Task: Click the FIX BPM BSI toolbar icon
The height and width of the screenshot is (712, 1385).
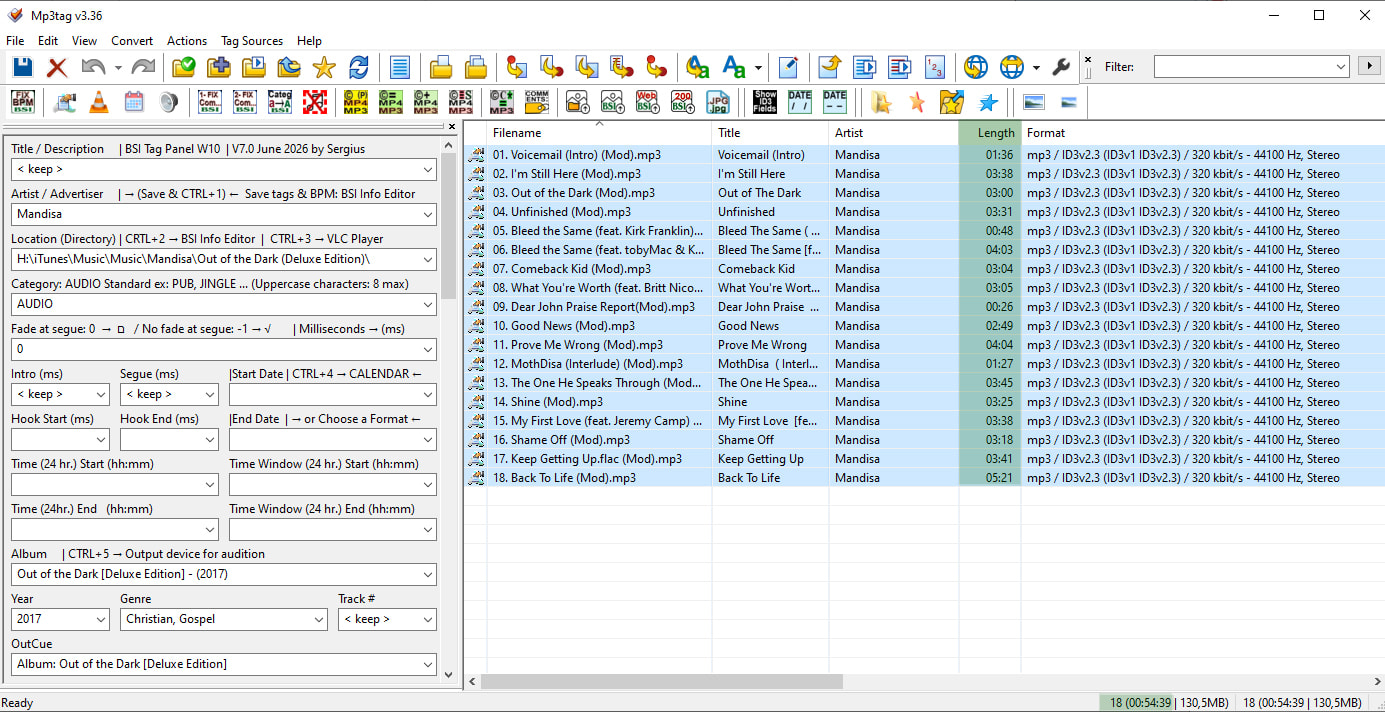Action: coord(23,101)
